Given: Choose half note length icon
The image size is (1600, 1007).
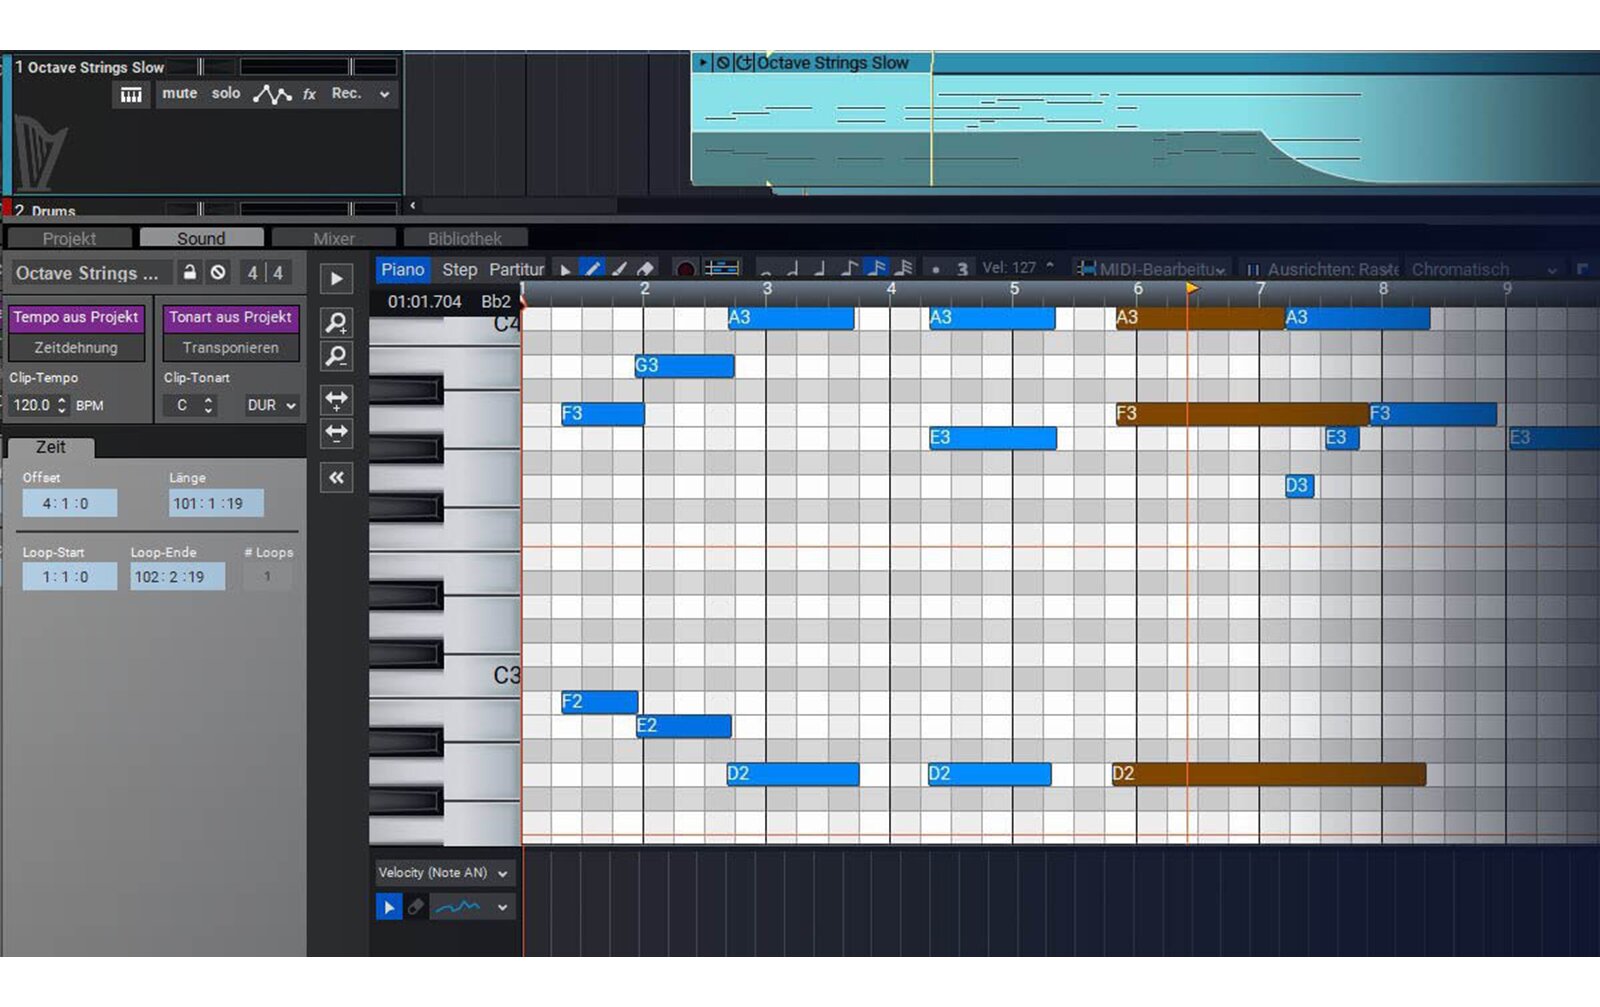Looking at the screenshot, I should point(793,269).
